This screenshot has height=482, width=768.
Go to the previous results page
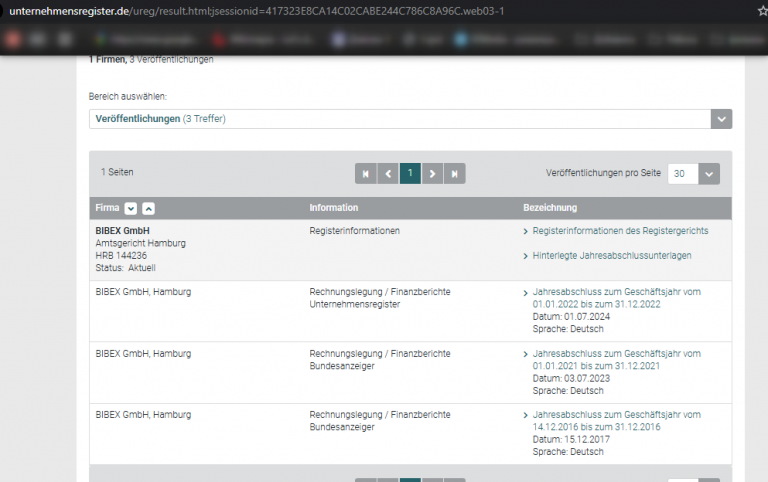pyautogui.click(x=388, y=173)
